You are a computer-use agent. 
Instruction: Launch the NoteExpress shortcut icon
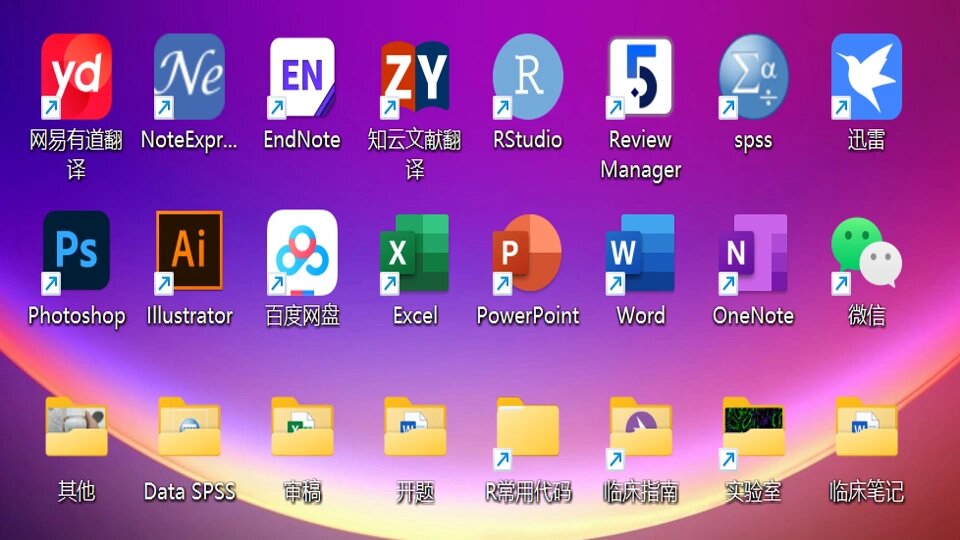(189, 77)
